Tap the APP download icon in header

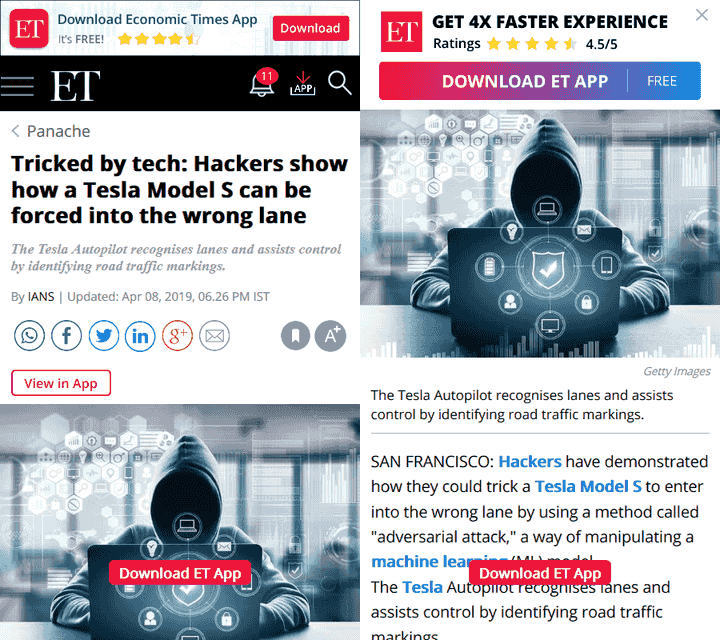[303, 84]
